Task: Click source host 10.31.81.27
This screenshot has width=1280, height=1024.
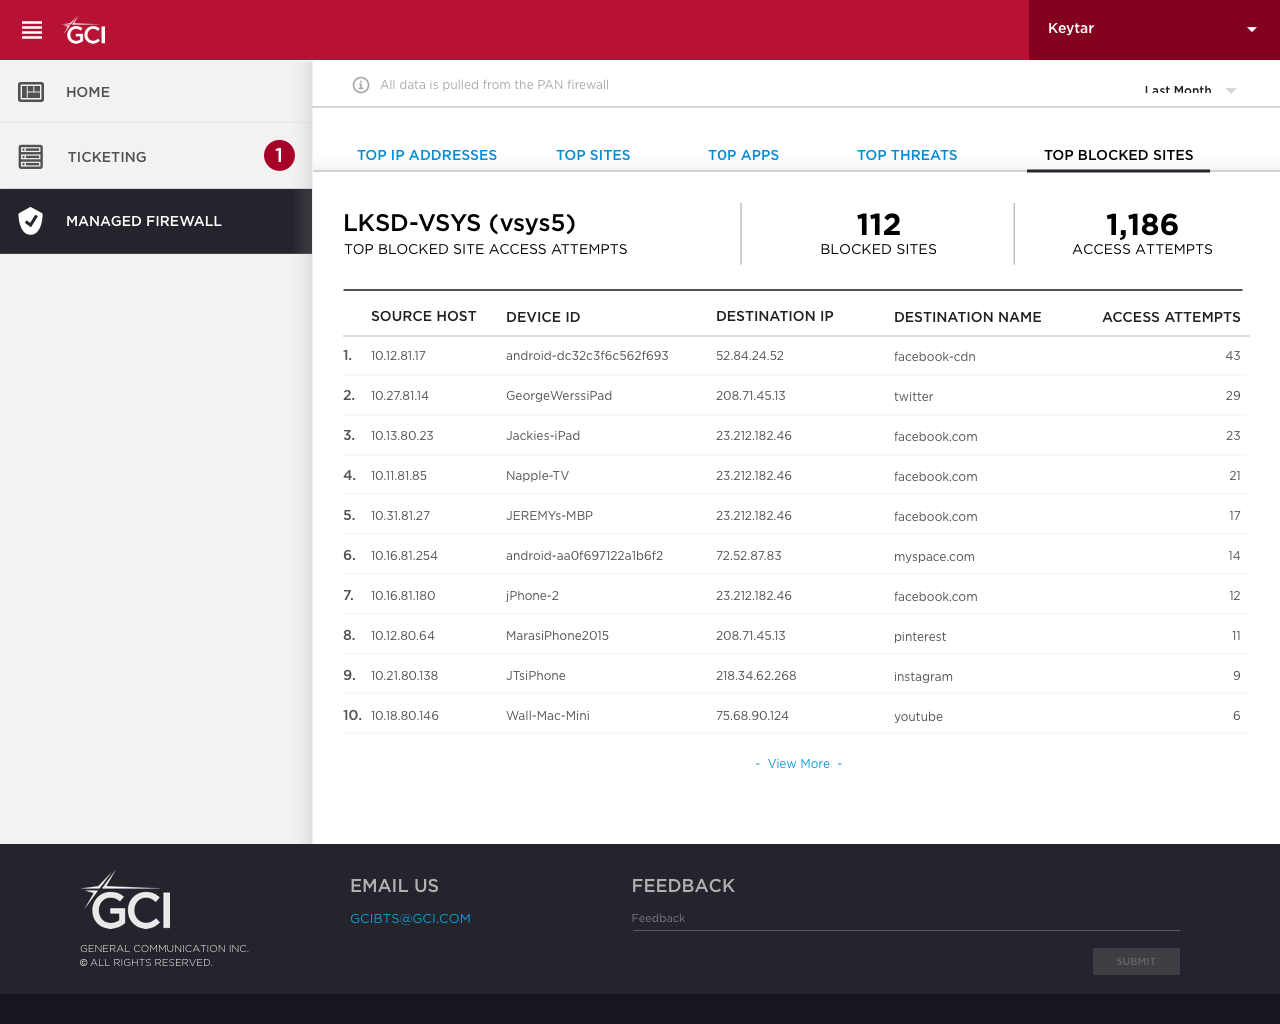Action: point(400,516)
